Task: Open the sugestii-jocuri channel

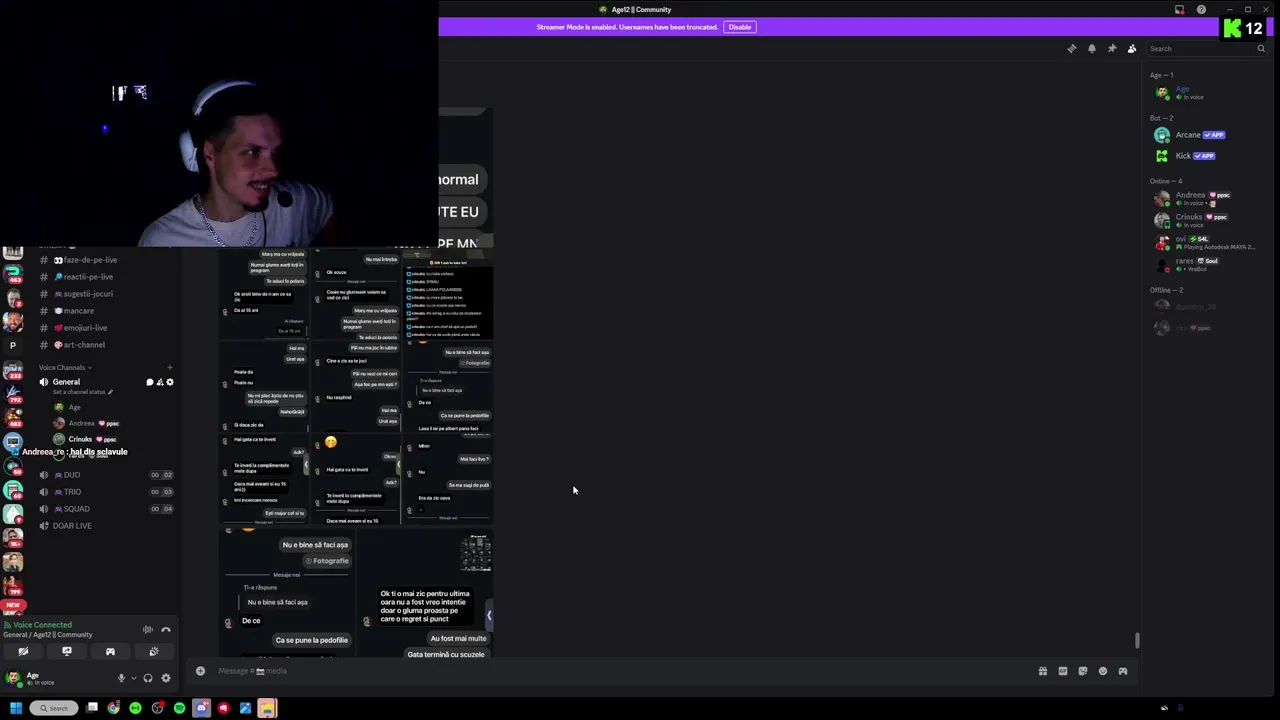Action: tap(105, 294)
